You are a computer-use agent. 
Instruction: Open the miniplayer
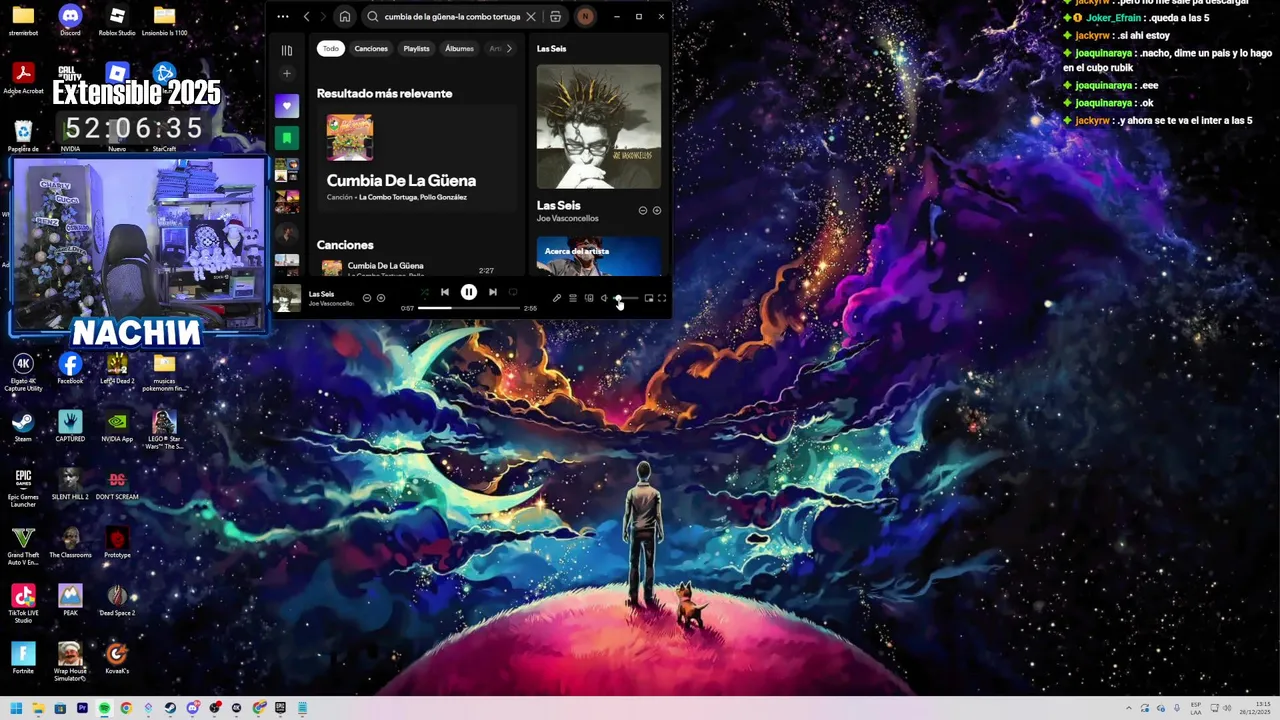(649, 298)
